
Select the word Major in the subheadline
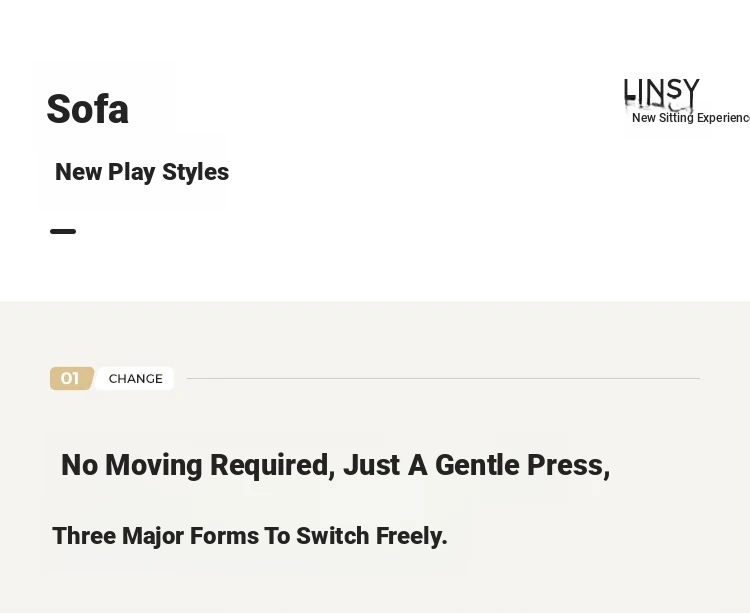click(x=153, y=536)
